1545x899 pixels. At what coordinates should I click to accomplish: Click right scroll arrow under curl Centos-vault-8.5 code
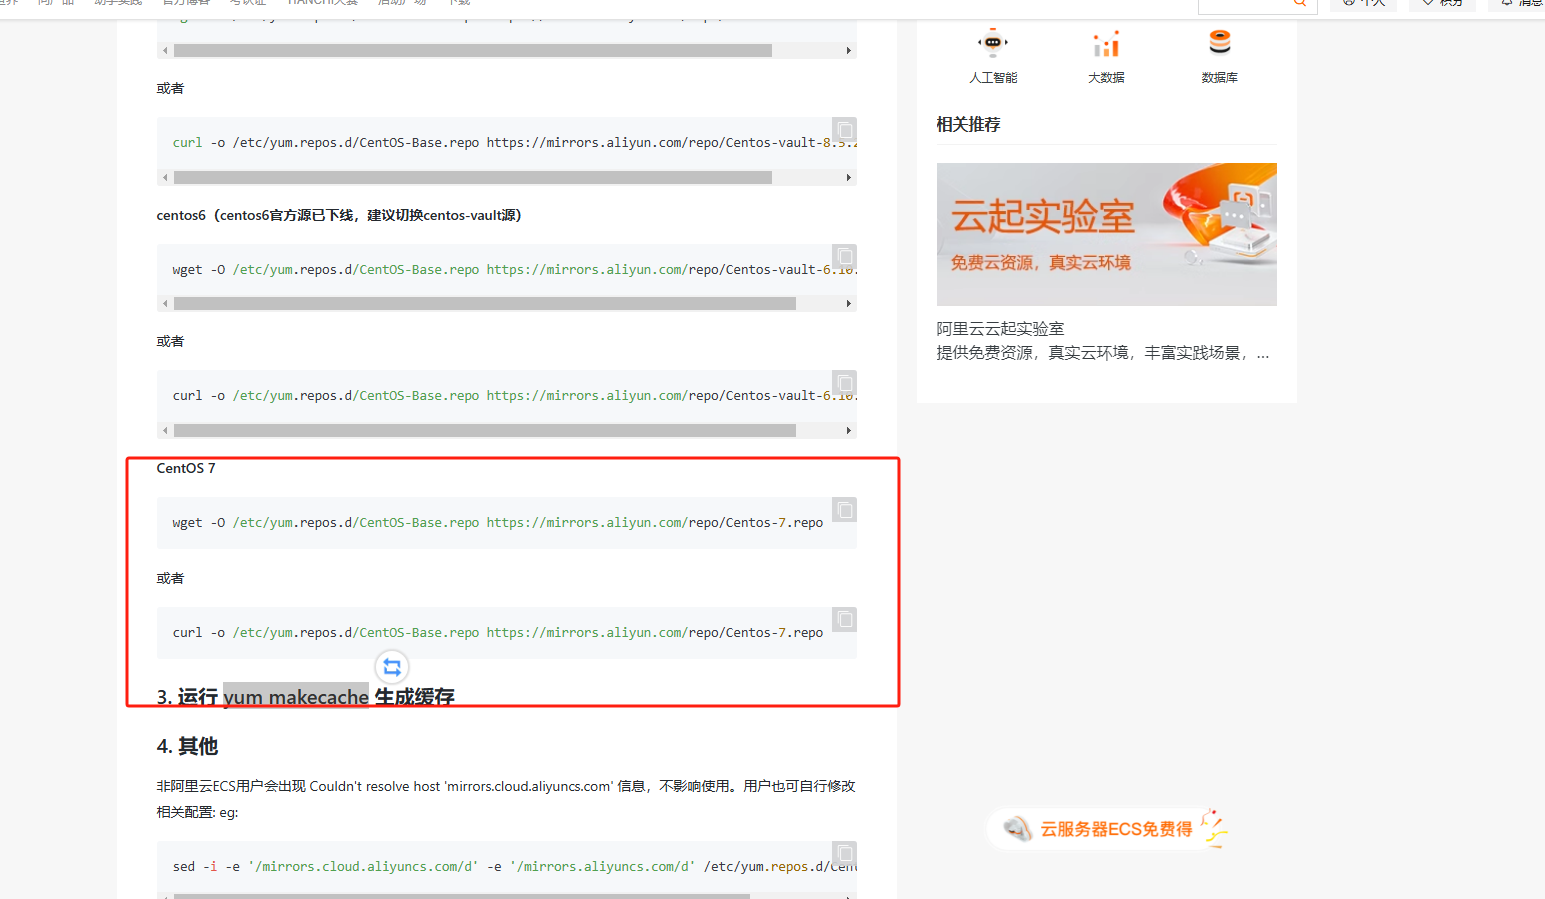click(849, 177)
